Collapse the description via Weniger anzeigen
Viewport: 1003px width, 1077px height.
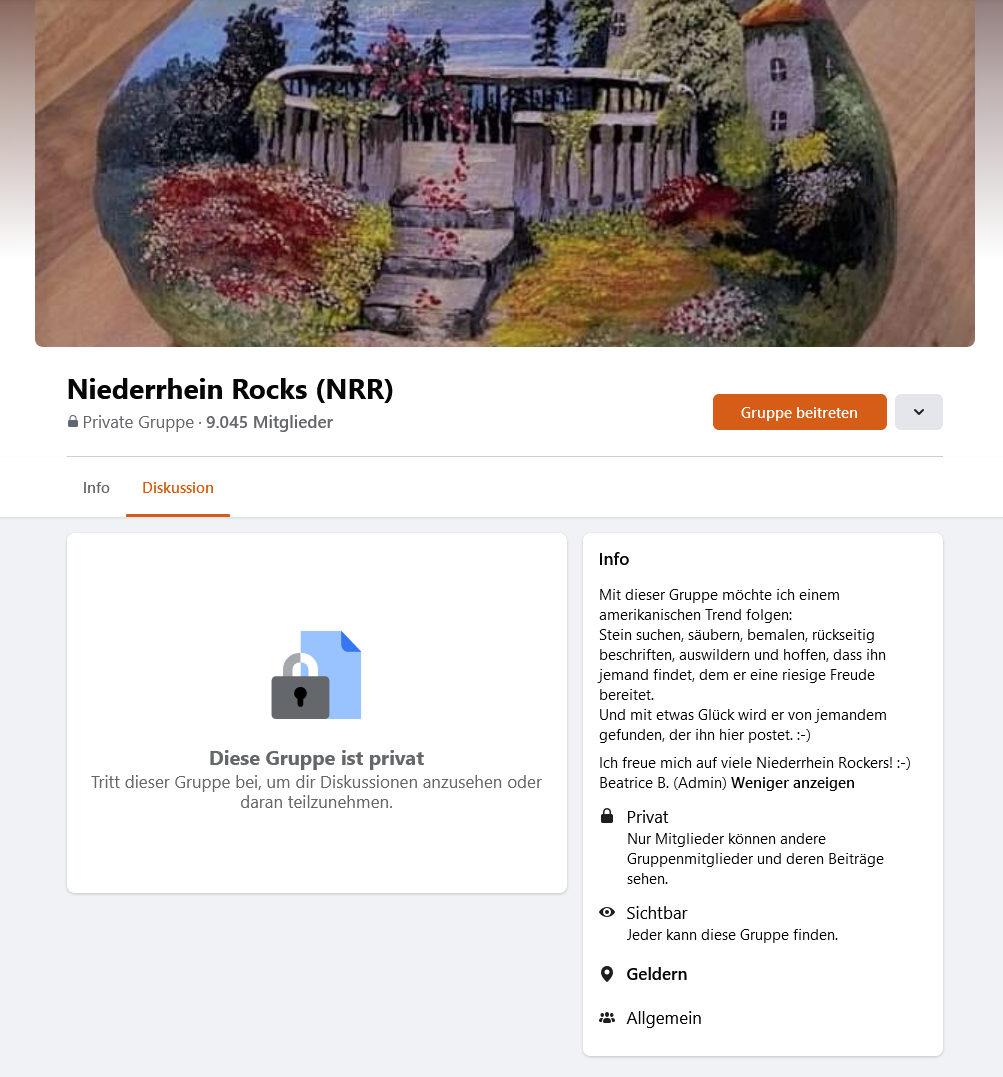point(792,783)
